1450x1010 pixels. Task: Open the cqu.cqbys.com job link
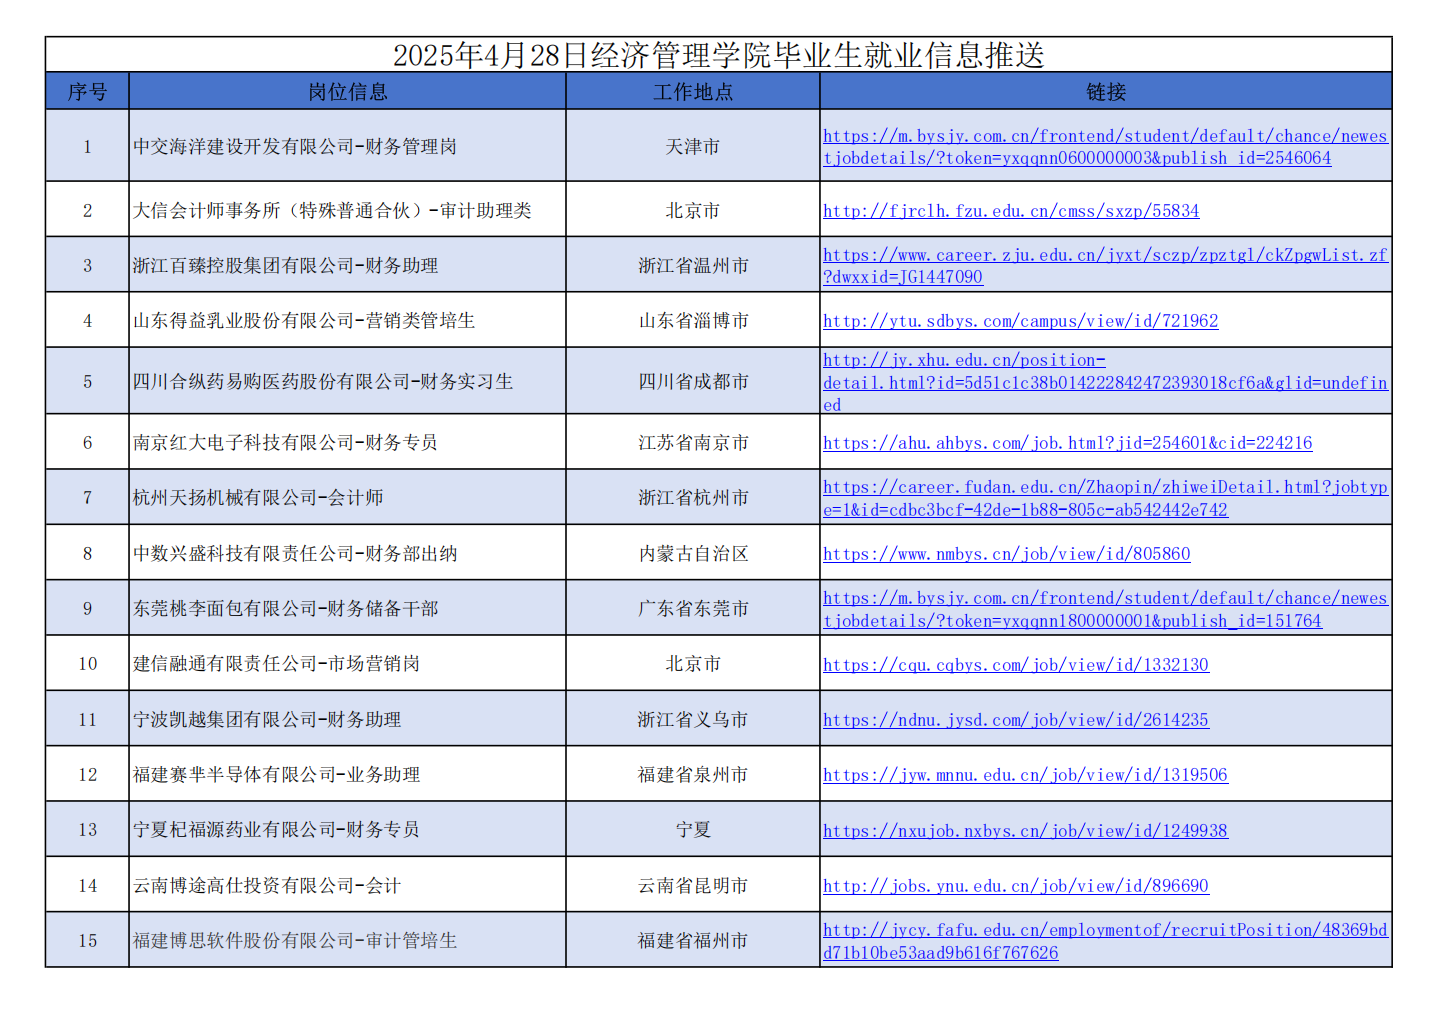click(1015, 665)
